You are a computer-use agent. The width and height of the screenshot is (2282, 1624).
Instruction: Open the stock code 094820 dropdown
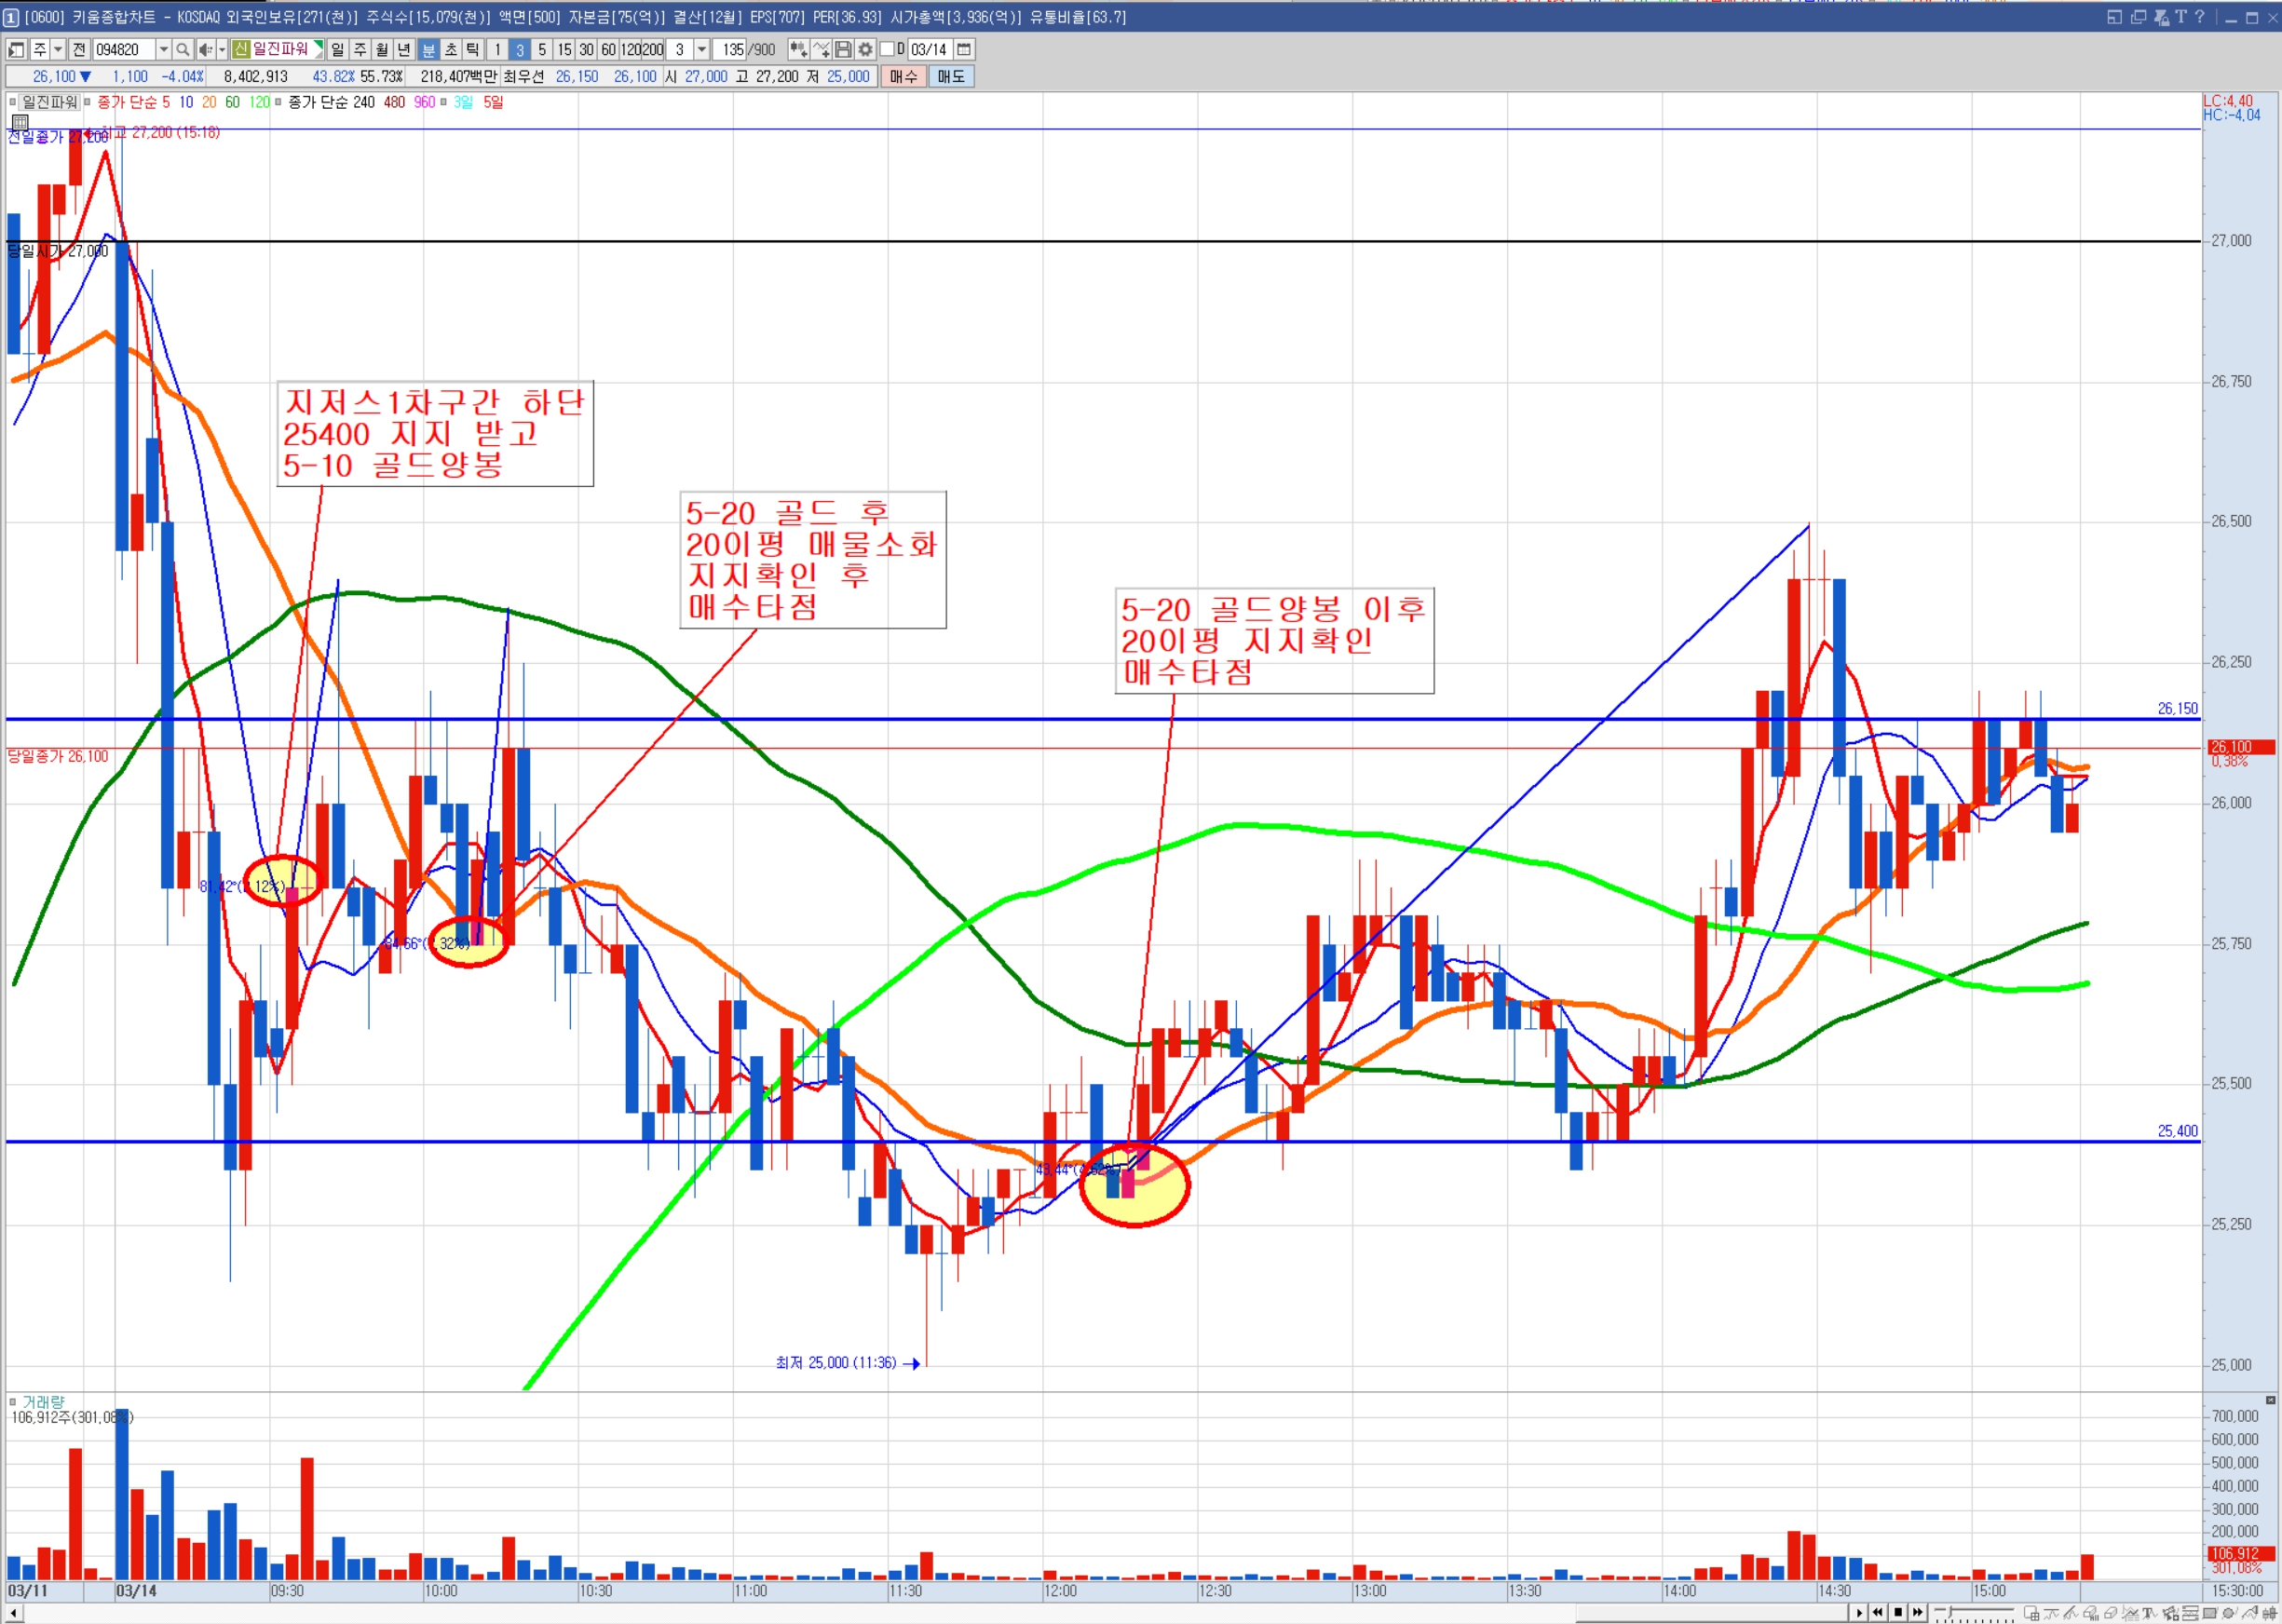[x=163, y=49]
